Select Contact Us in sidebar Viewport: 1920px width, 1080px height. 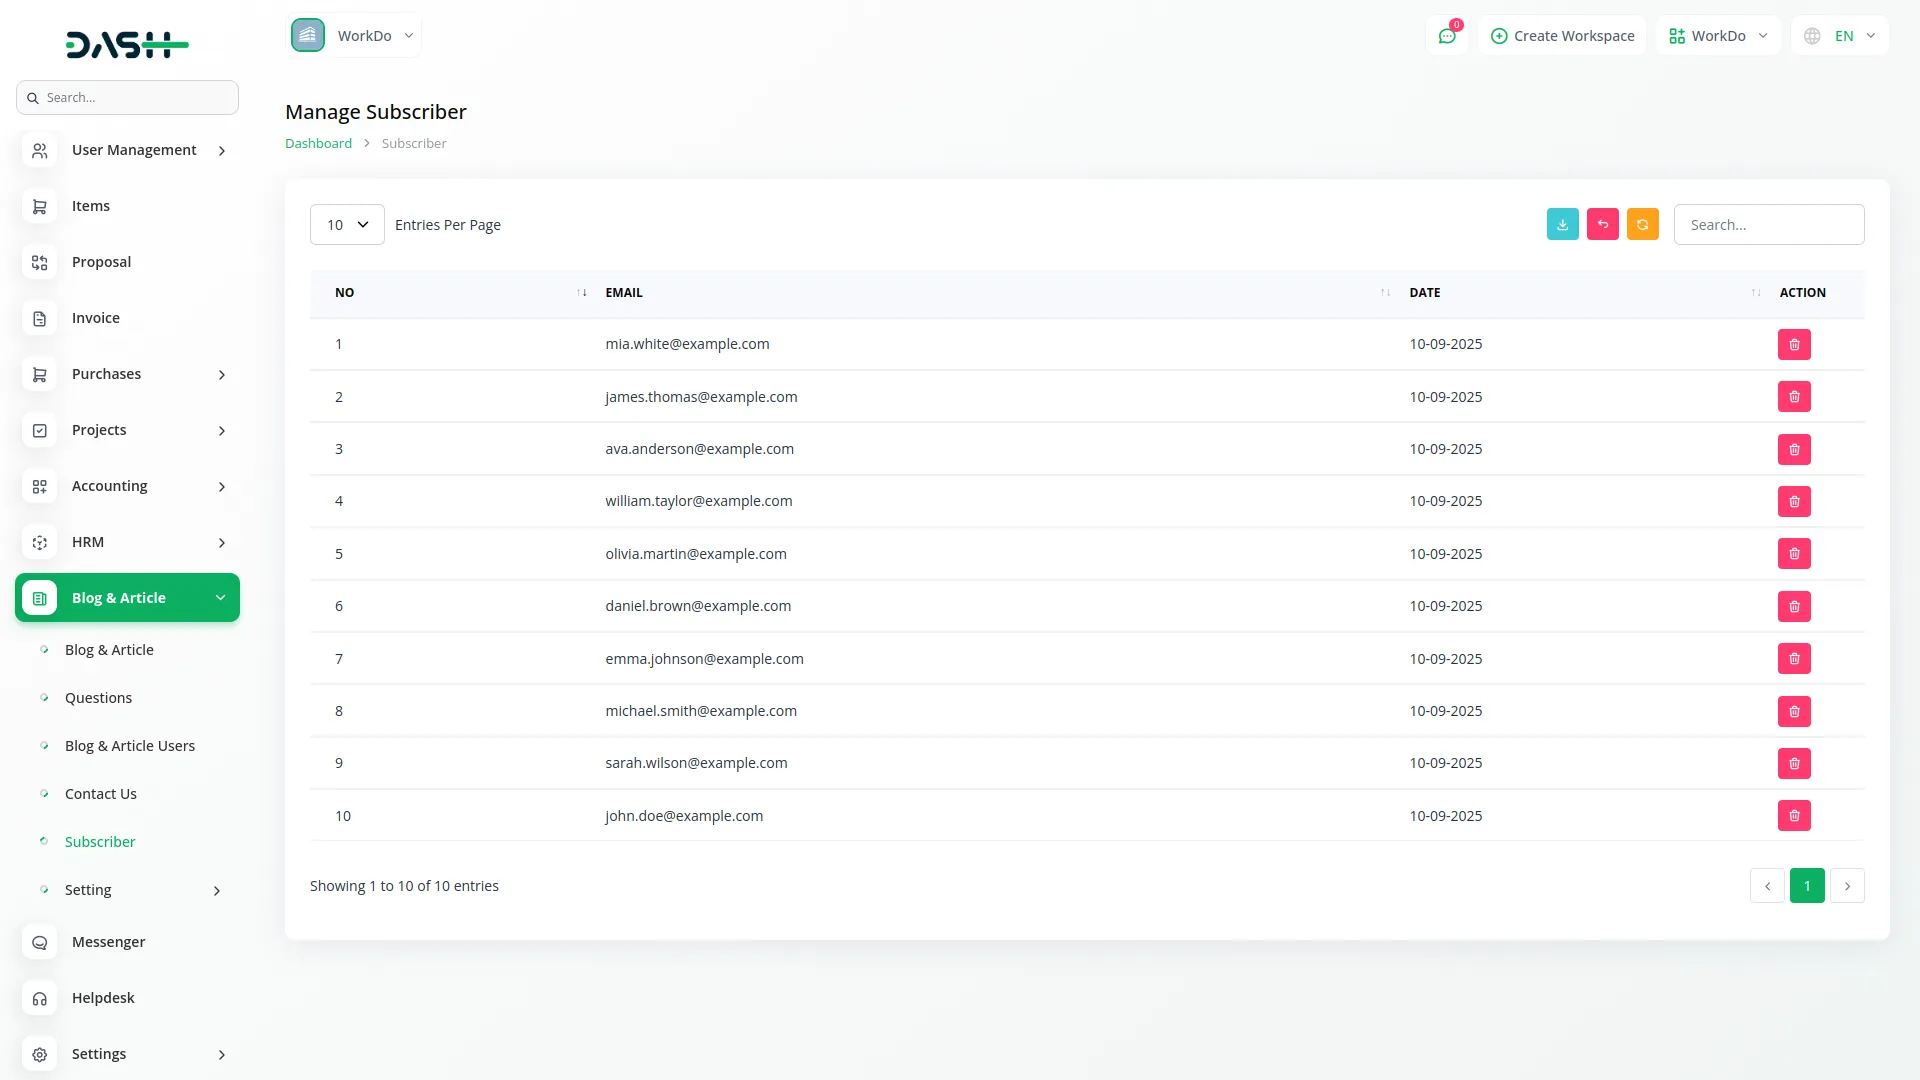(100, 794)
